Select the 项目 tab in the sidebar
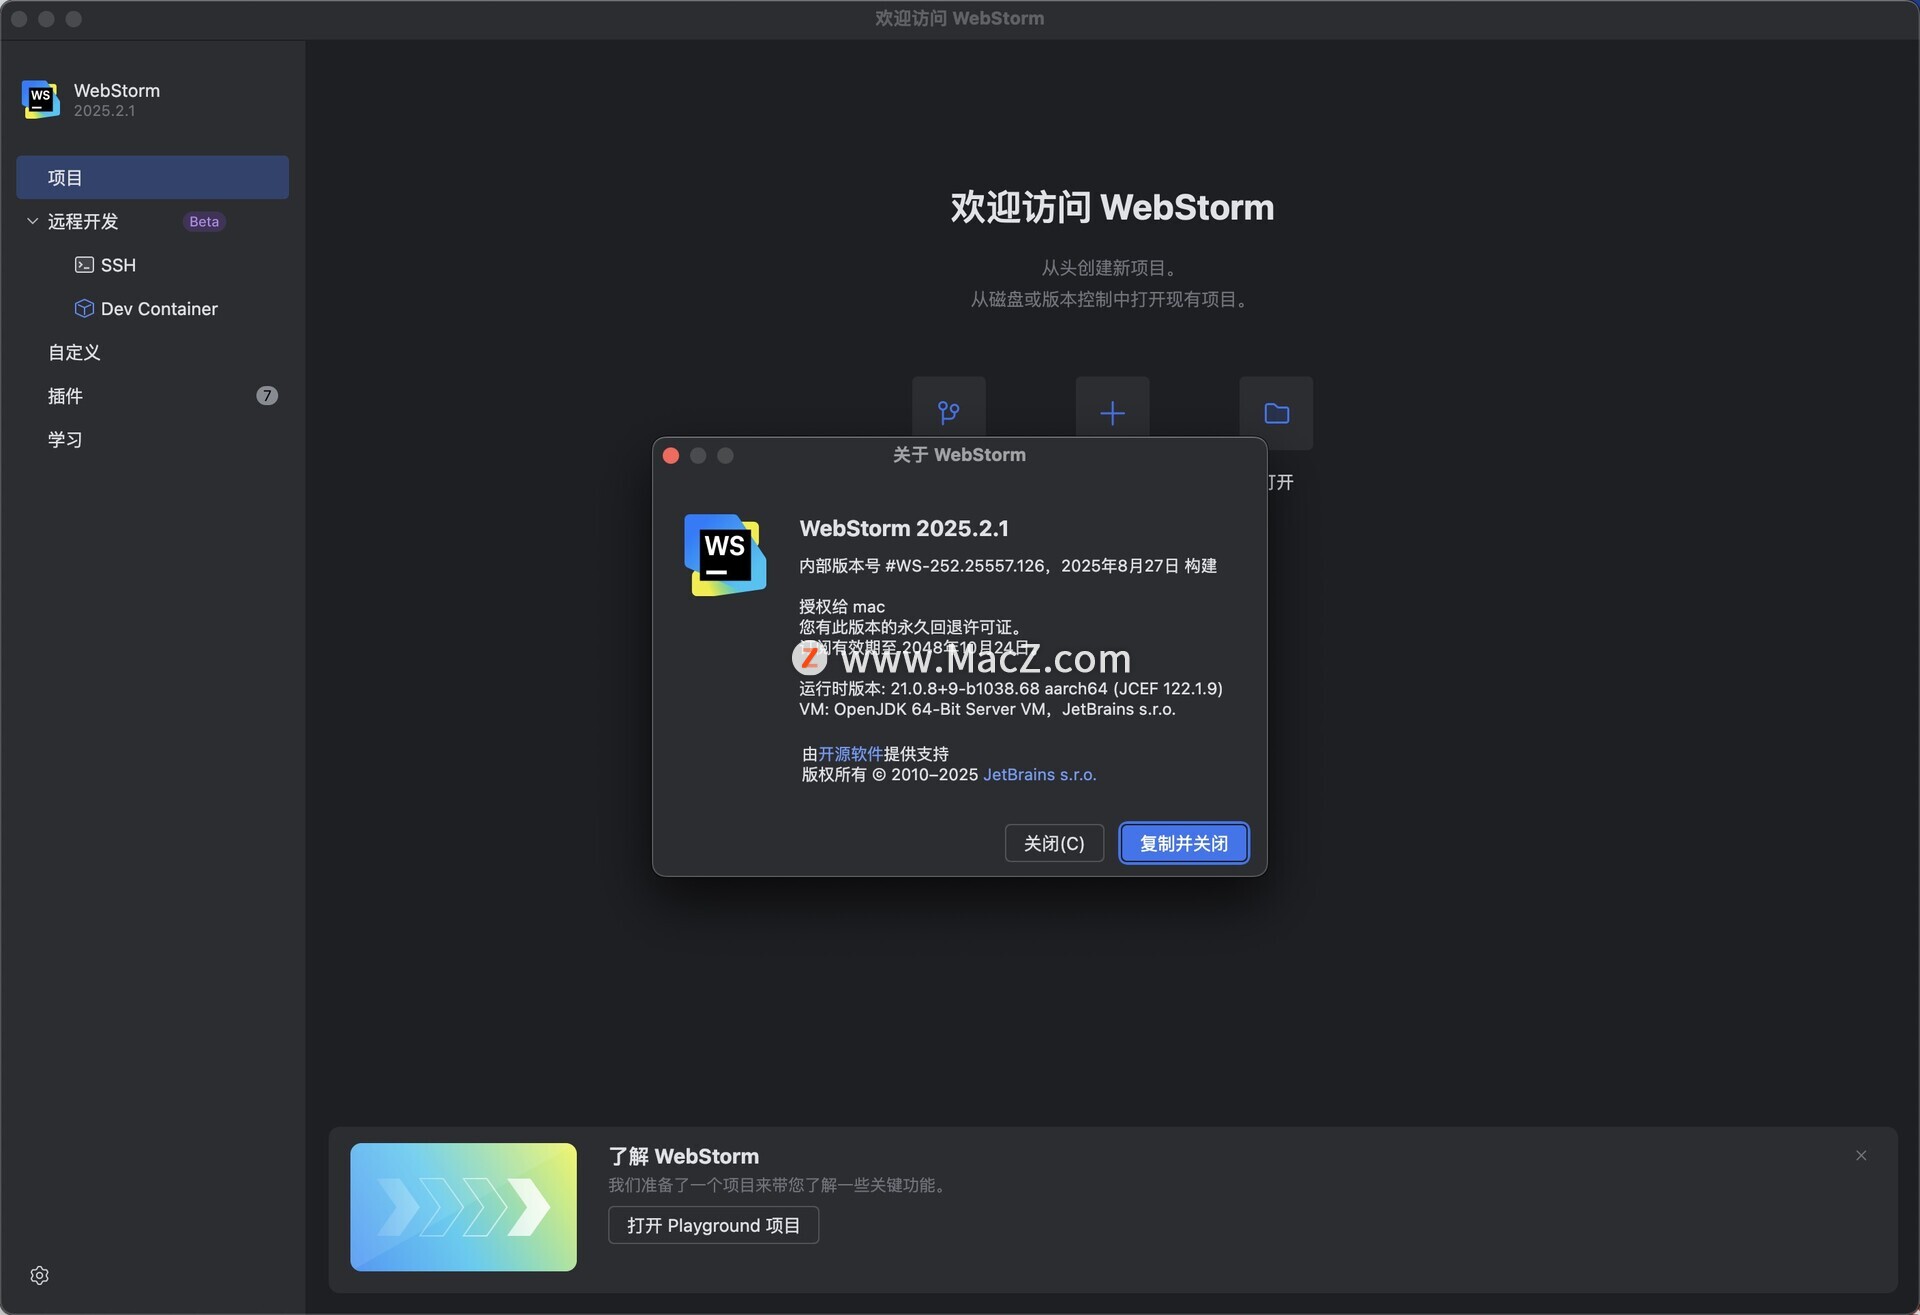Image resolution: width=1920 pixels, height=1315 pixels. (152, 177)
